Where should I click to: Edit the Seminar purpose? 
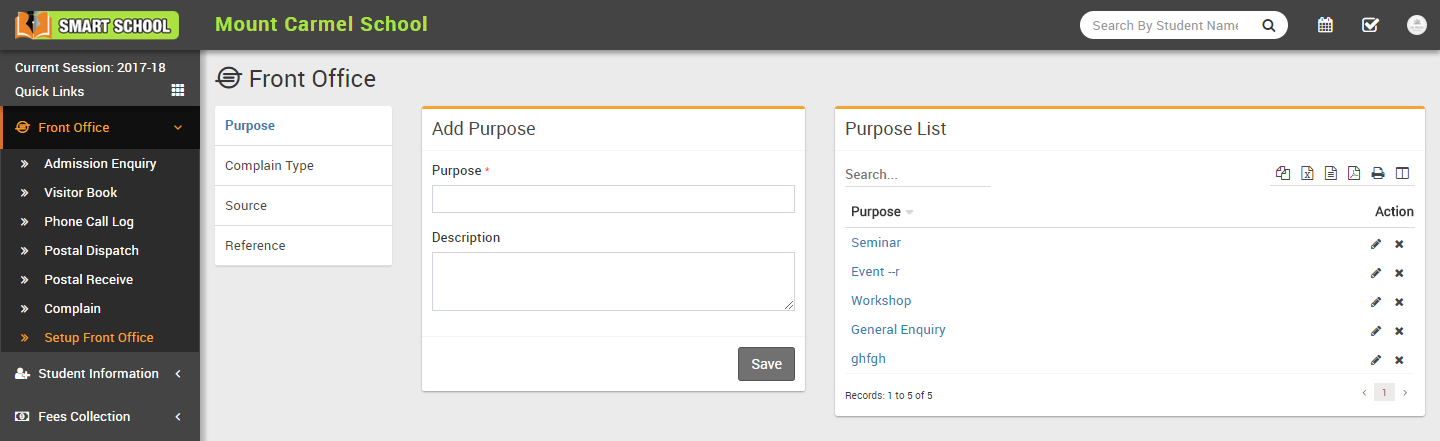point(1376,243)
